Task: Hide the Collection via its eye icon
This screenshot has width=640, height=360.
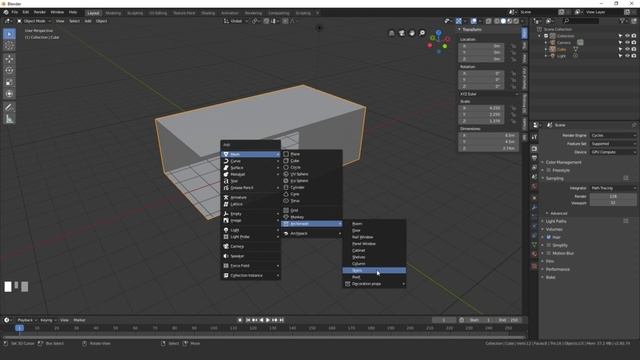Action: pyautogui.click(x=627, y=36)
